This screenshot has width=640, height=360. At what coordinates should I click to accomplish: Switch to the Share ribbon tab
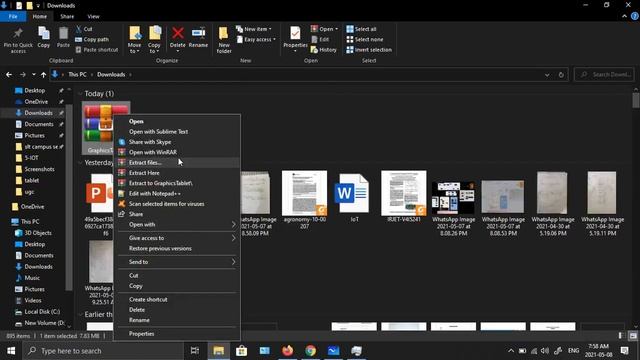pyautogui.click(x=67, y=16)
